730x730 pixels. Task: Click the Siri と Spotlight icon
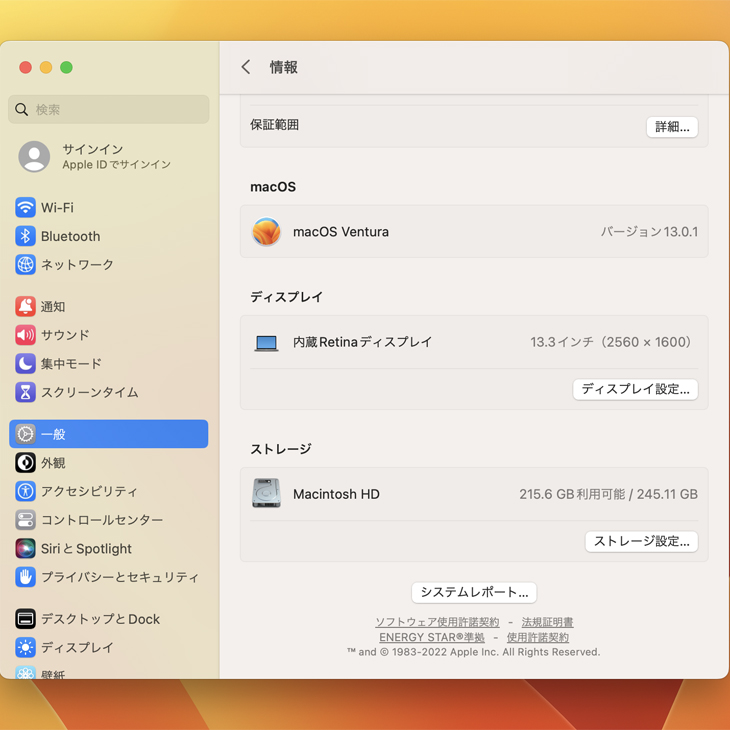(25, 549)
